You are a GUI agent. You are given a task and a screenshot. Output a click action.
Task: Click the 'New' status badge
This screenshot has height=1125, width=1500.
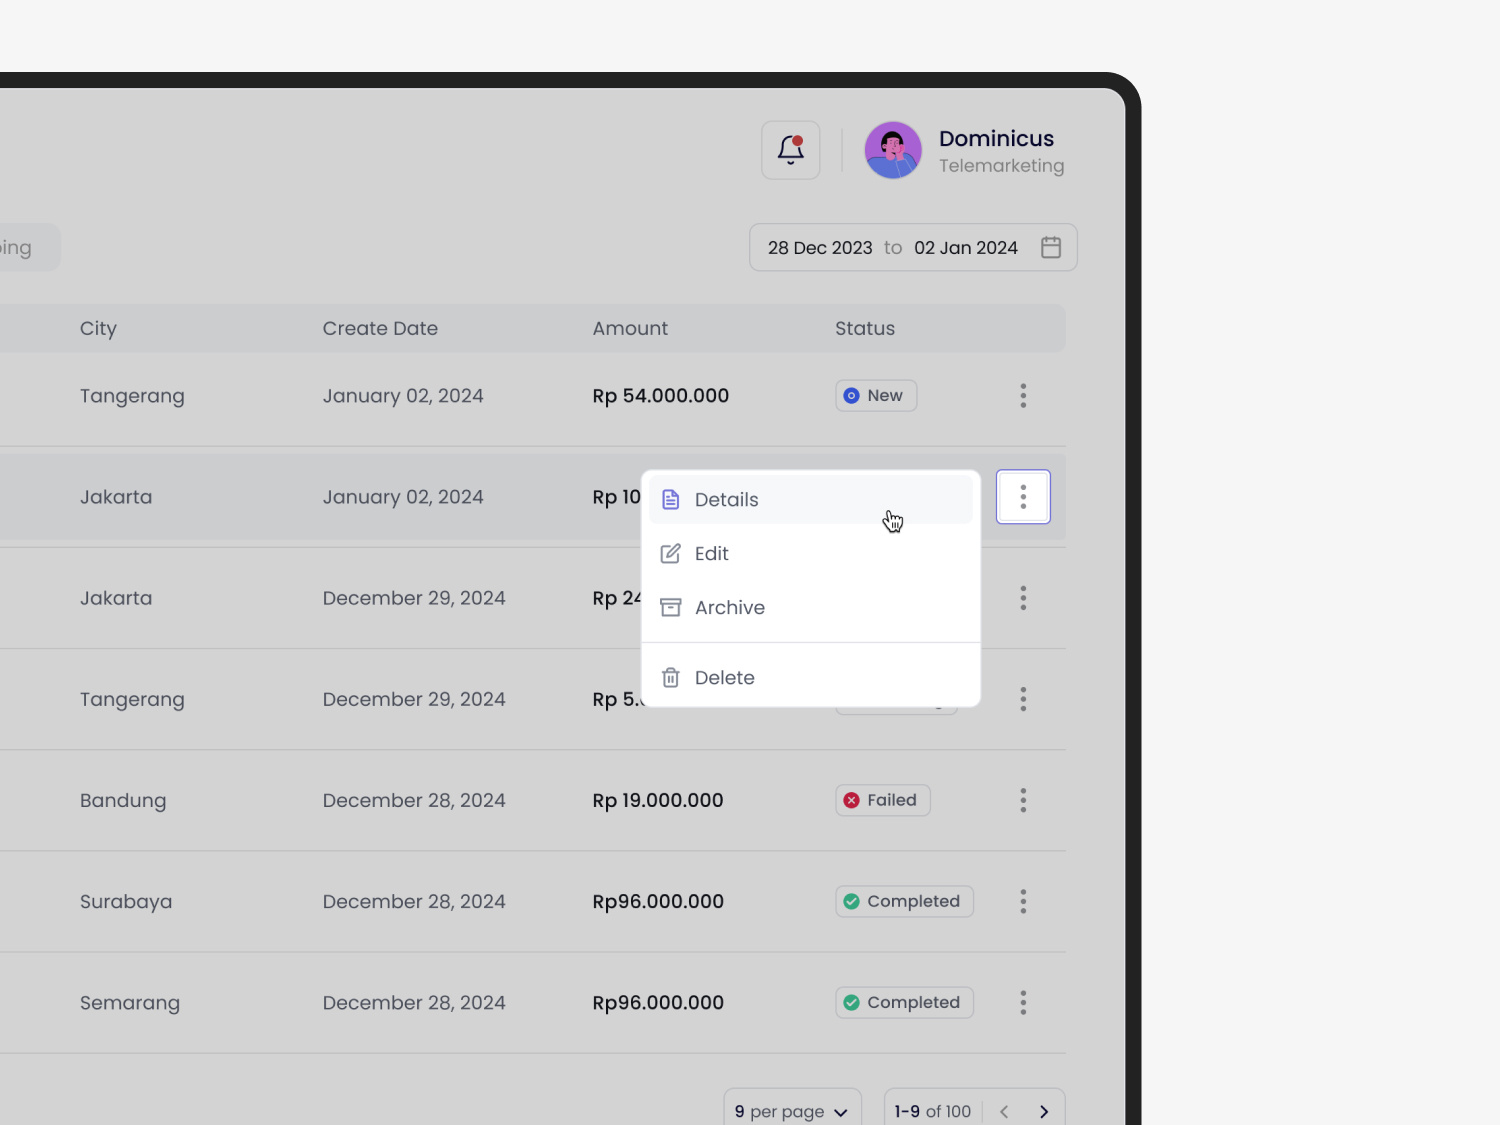pos(875,395)
